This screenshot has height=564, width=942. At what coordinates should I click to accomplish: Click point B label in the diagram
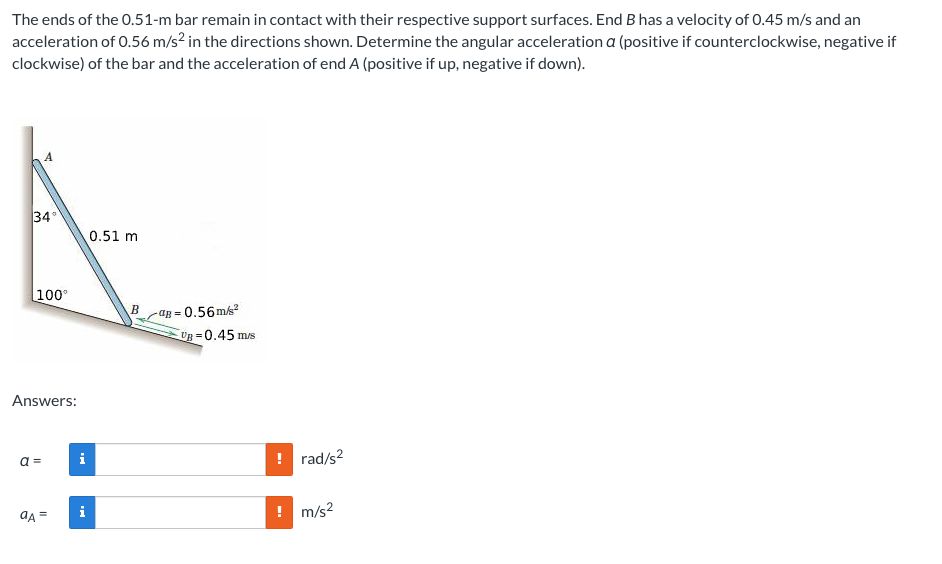pos(134,308)
